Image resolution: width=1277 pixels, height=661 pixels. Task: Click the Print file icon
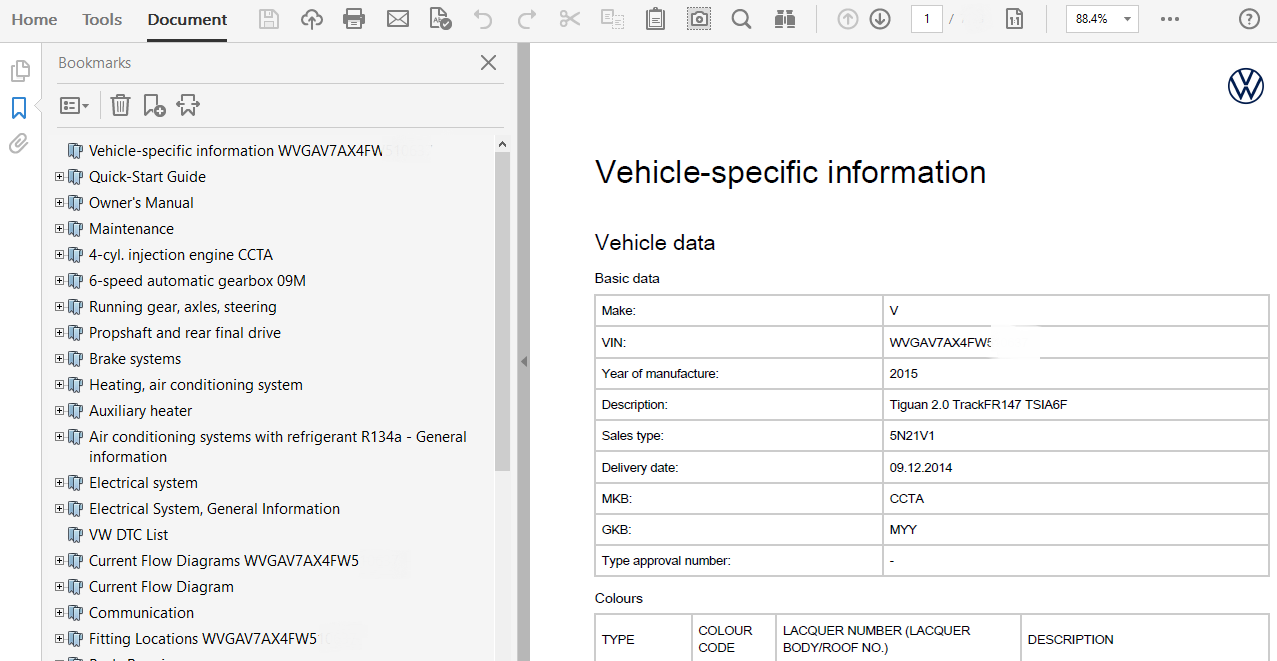click(x=353, y=19)
